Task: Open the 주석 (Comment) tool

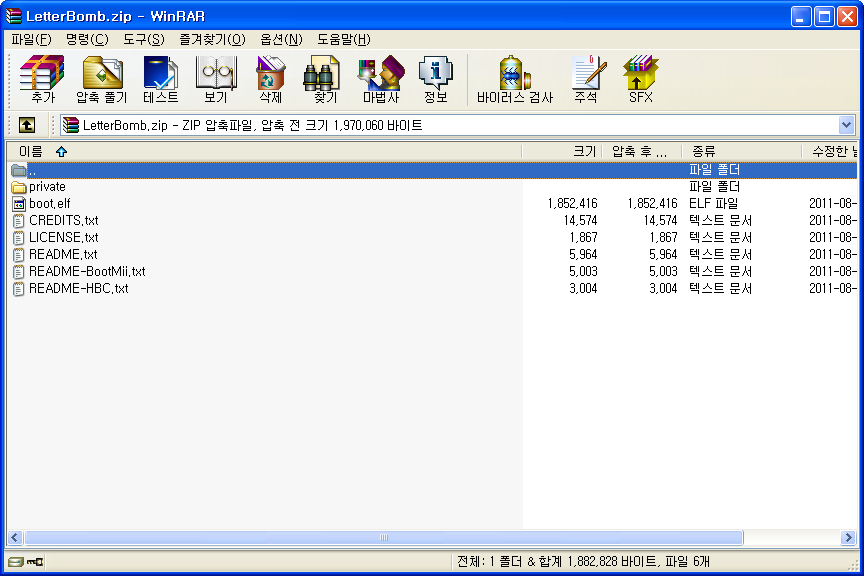Action: click(586, 79)
